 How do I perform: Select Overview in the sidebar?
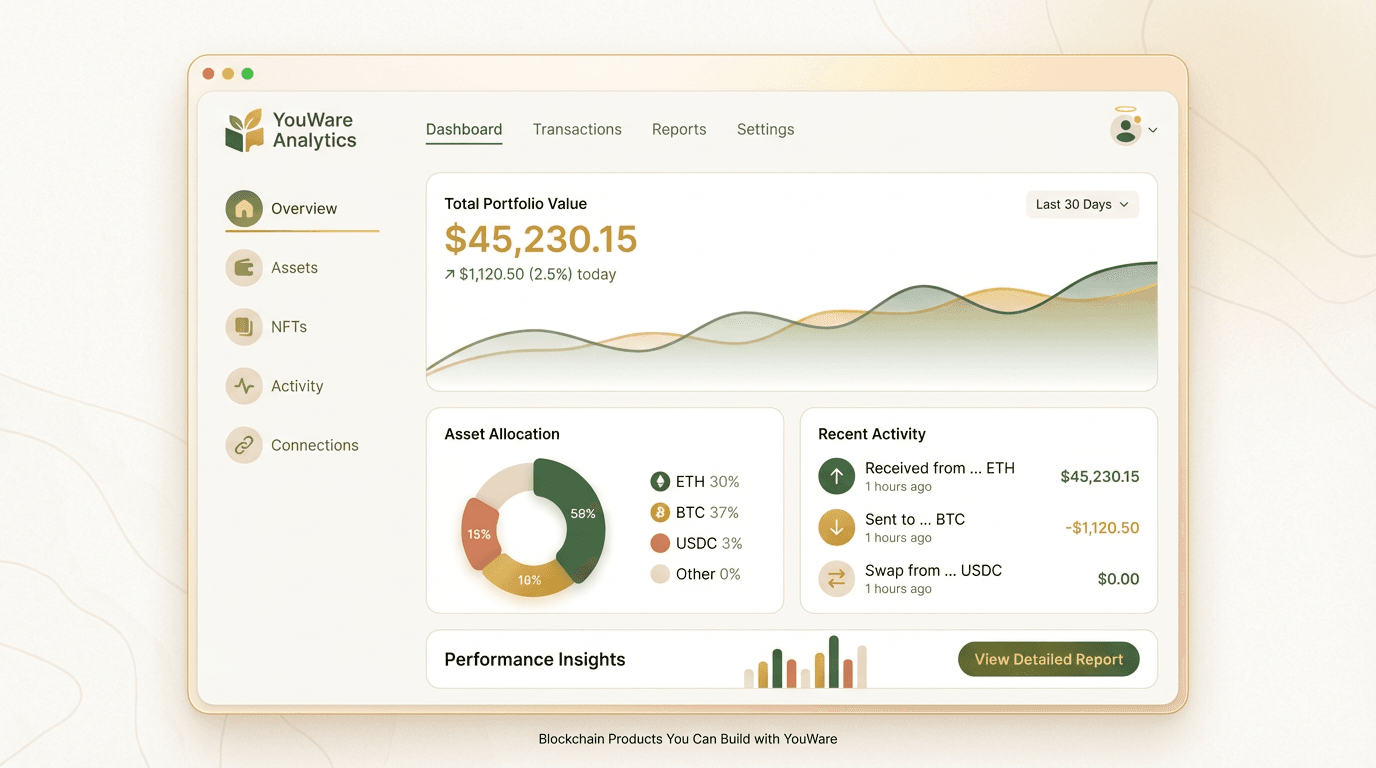pyautogui.click(x=302, y=210)
